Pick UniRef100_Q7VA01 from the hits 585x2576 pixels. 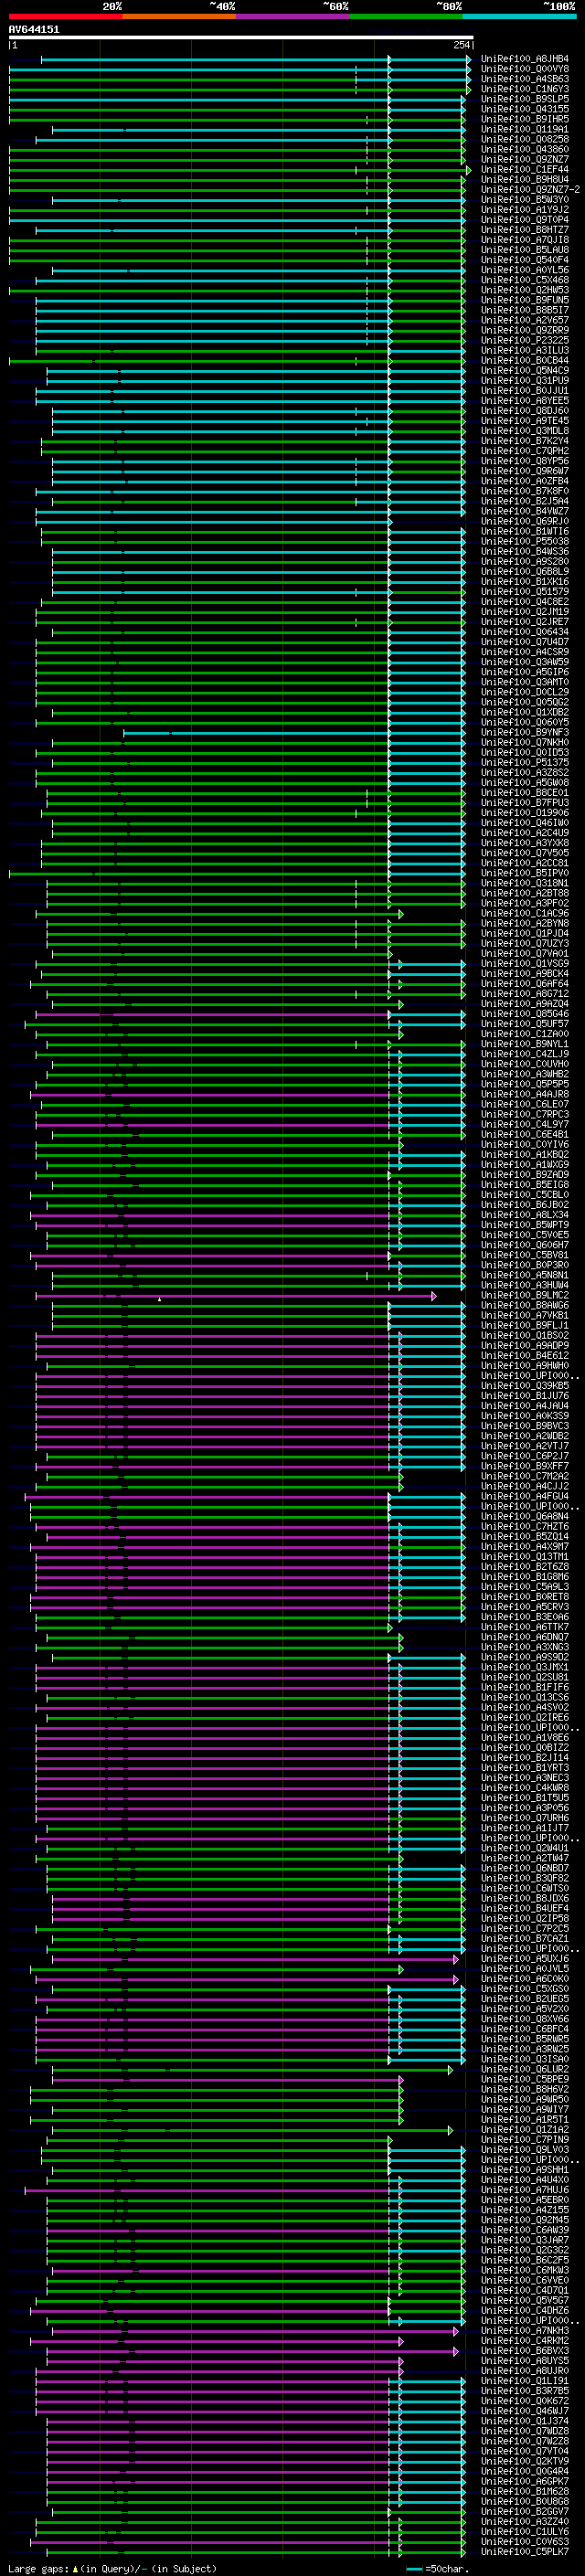pyautogui.click(x=525, y=954)
